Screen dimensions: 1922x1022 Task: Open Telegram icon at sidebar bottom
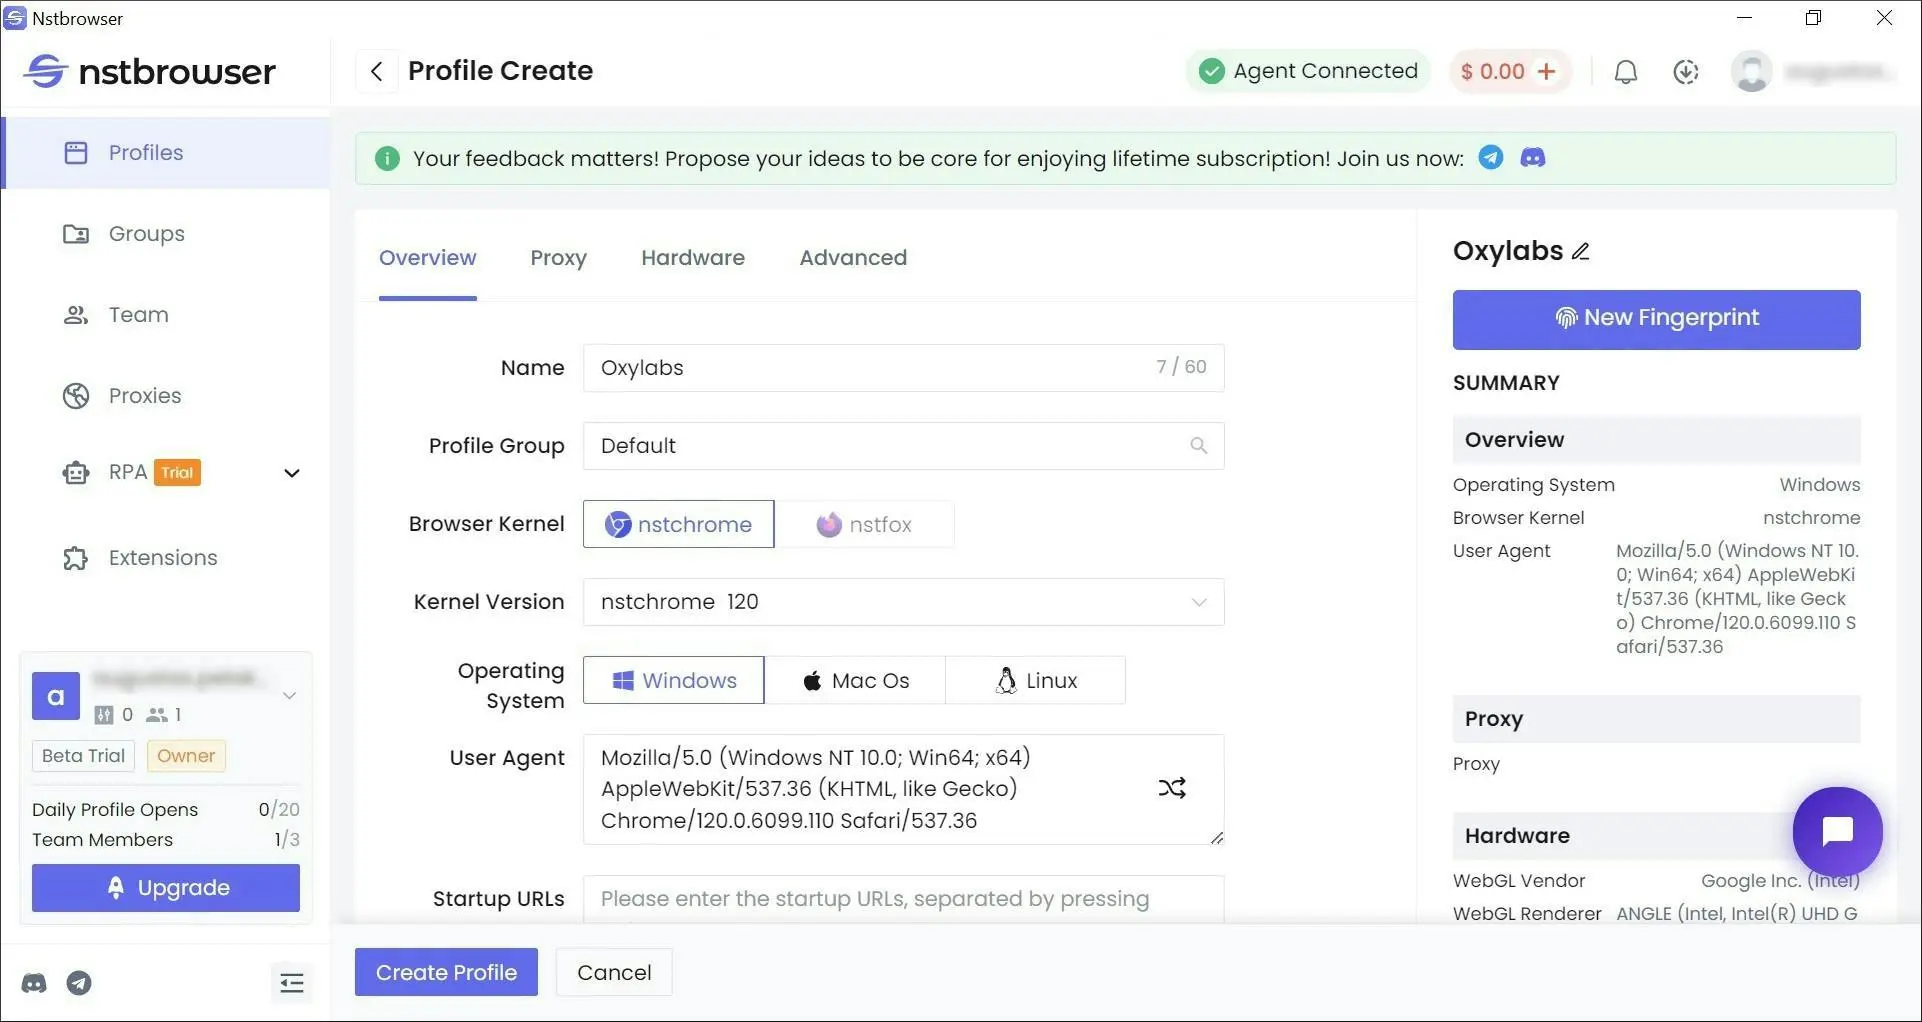click(x=79, y=983)
